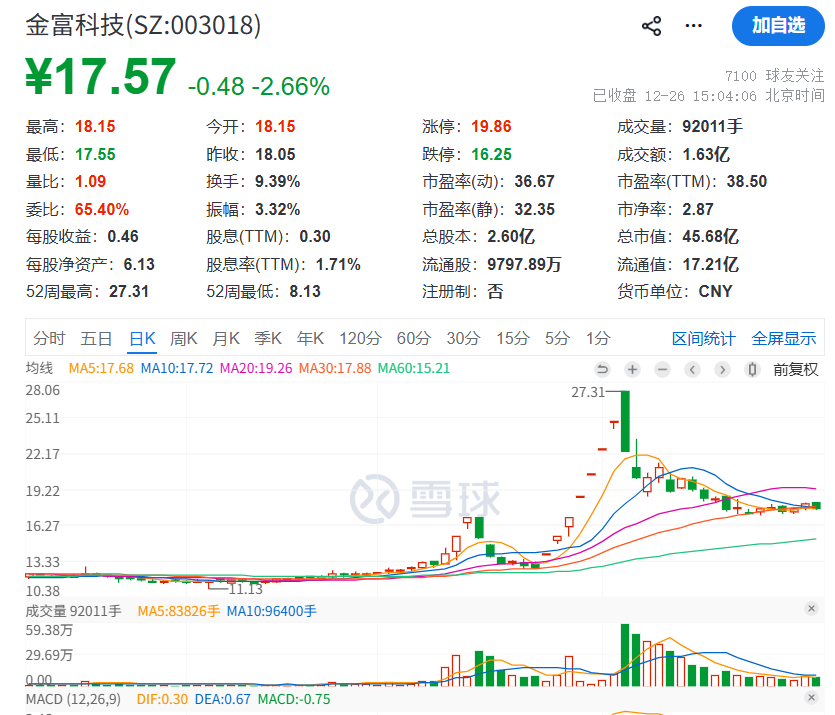Image resolution: width=835 pixels, height=715 pixels.
Task: Click the volume MA5:83826手 label
Action: point(178,611)
